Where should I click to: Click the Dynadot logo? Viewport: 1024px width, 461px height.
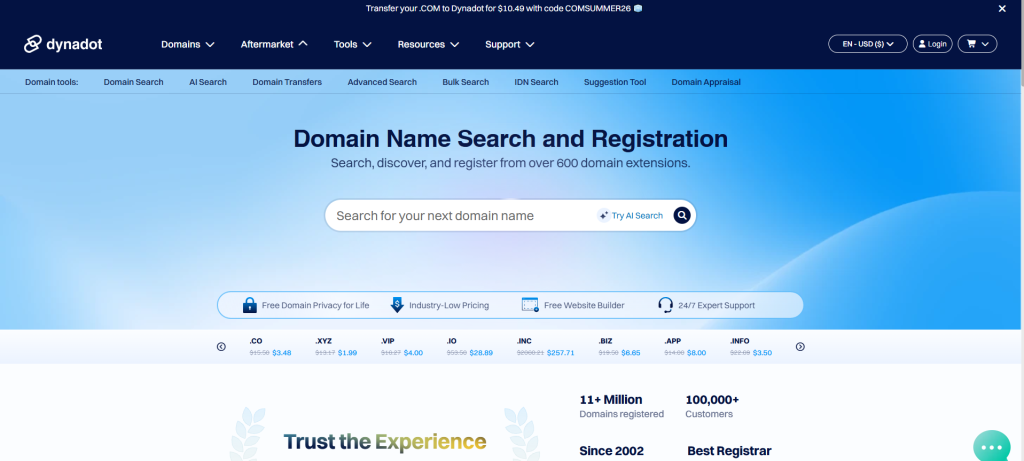point(63,44)
